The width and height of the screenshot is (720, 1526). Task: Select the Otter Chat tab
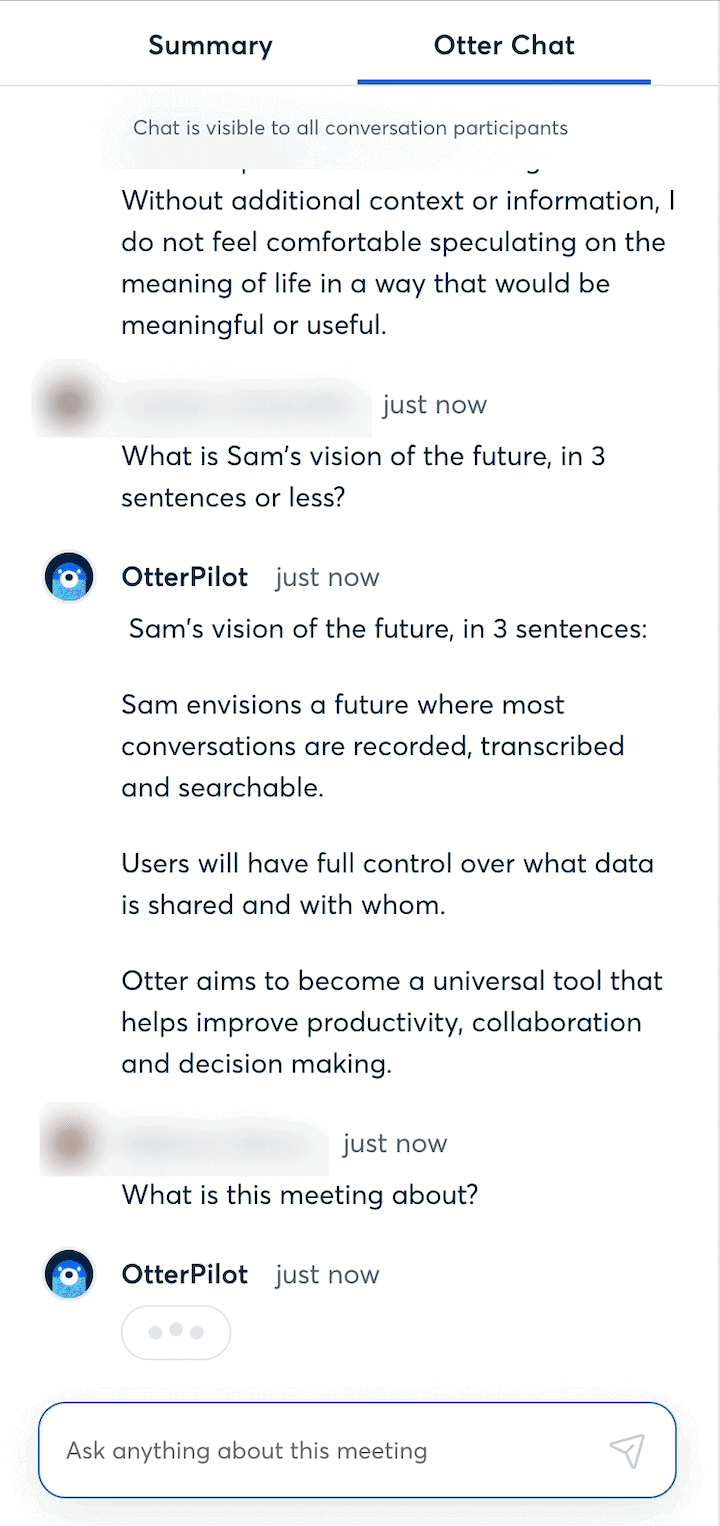[504, 45]
